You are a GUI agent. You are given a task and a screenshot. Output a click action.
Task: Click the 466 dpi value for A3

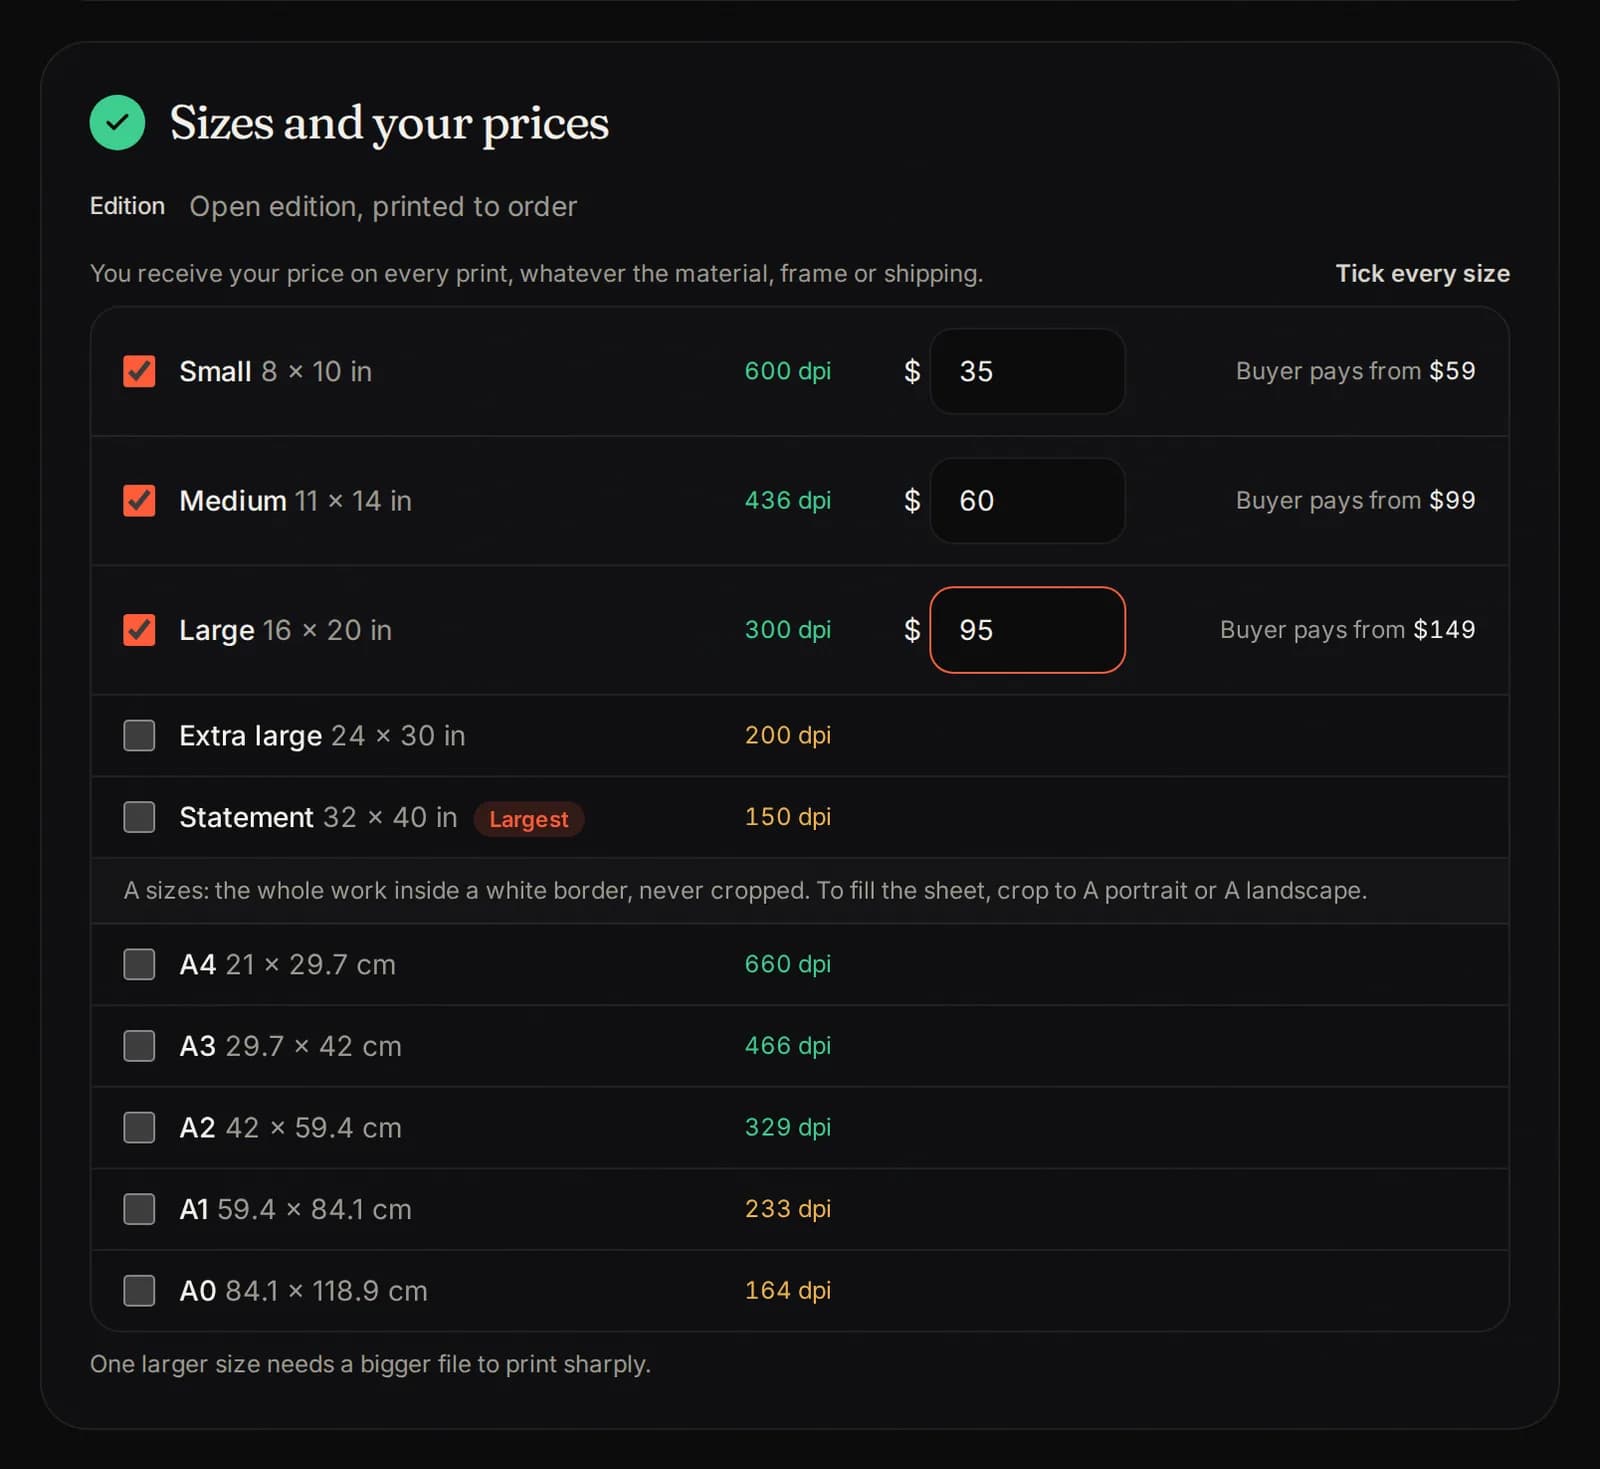pyautogui.click(x=788, y=1046)
